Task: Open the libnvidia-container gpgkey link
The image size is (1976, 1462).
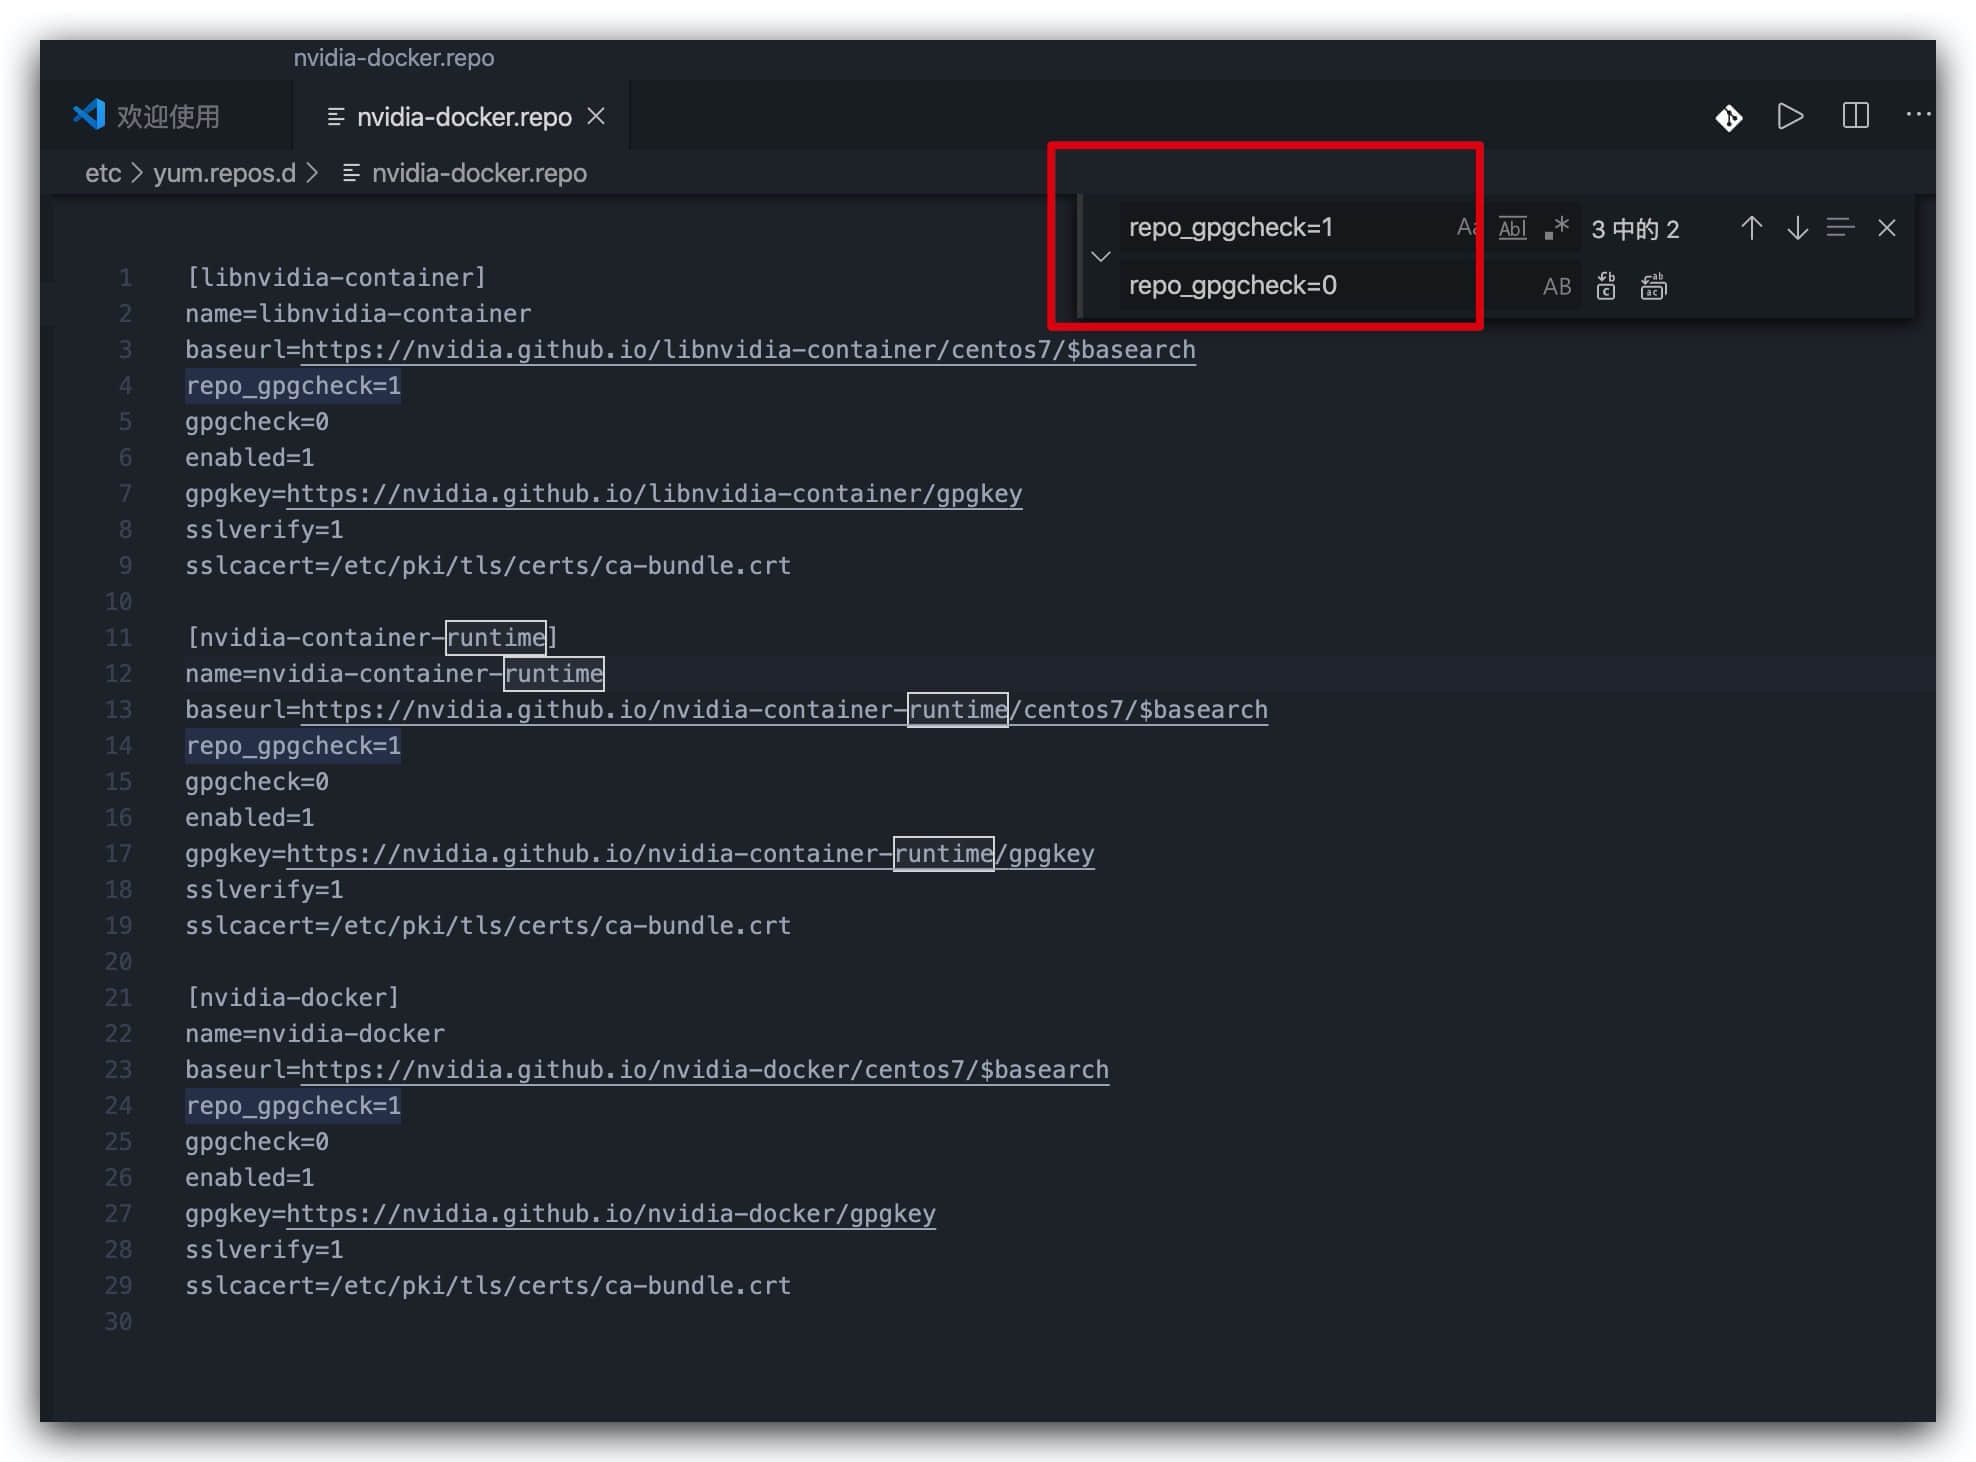Action: [654, 494]
